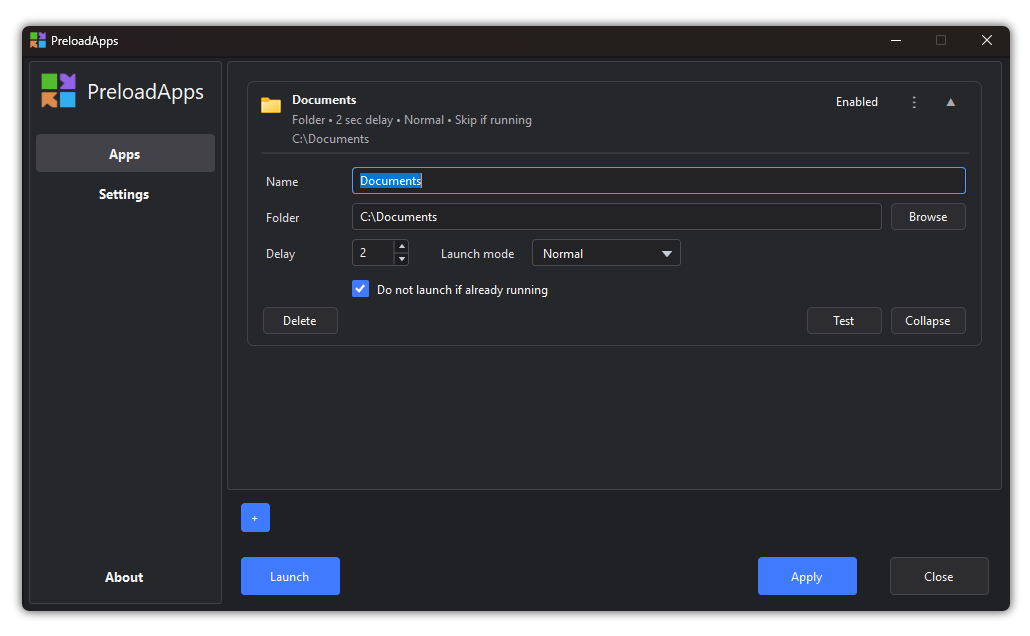The height and width of the screenshot is (636, 1030).
Task: Close the PreloadApps dialog with Close button
Action: pos(939,576)
